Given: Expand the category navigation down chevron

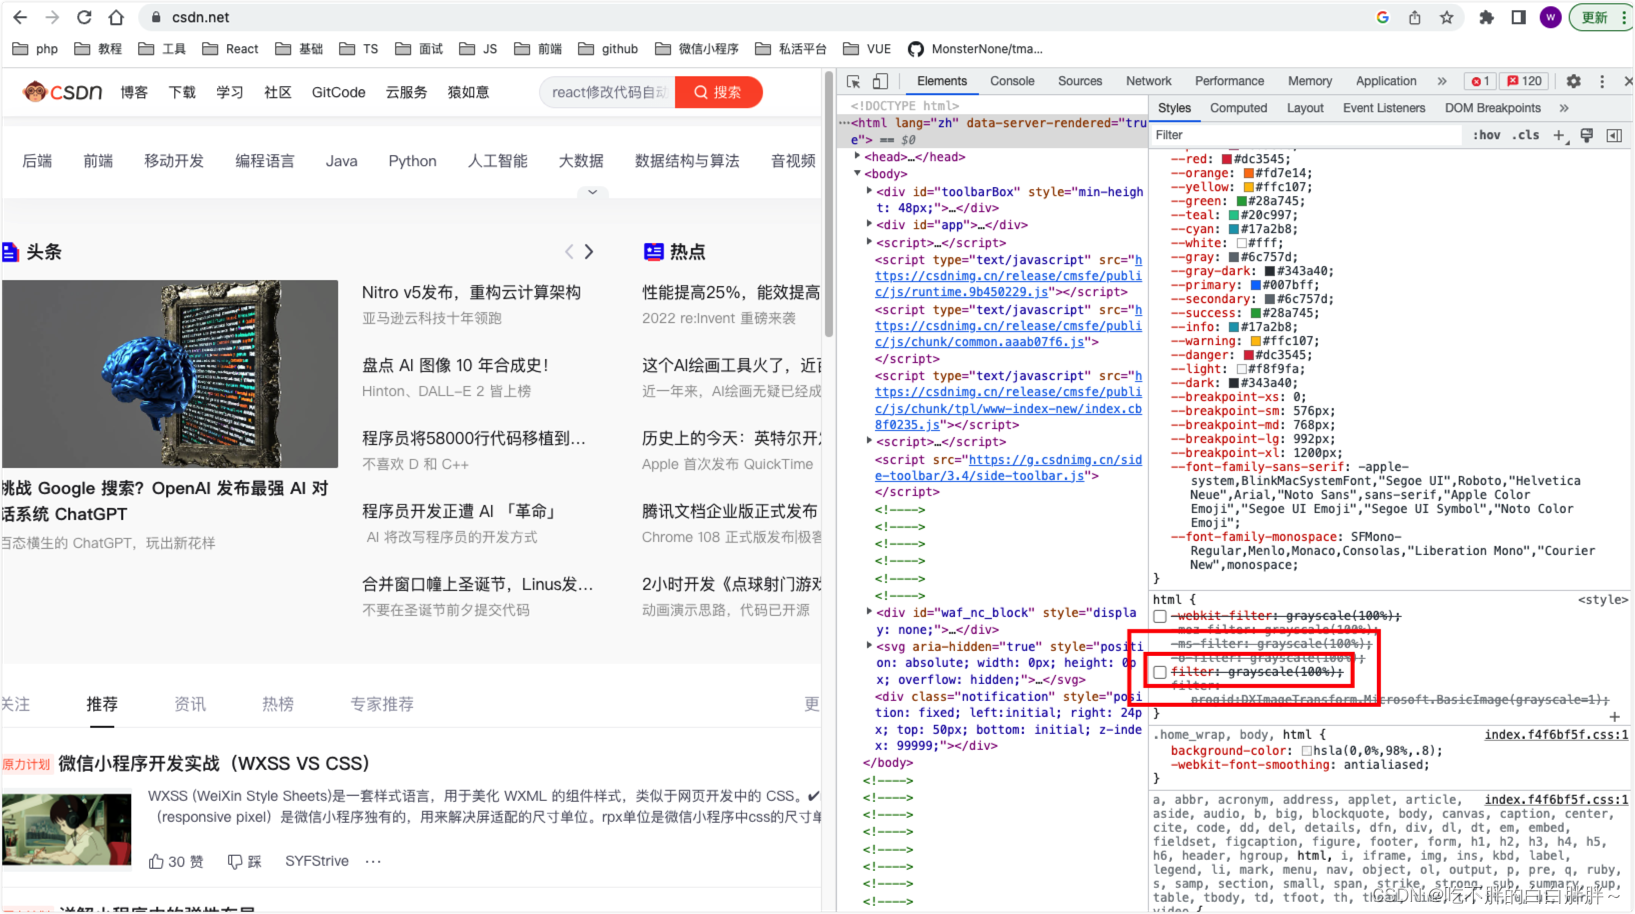Looking at the screenshot, I should coord(592,192).
